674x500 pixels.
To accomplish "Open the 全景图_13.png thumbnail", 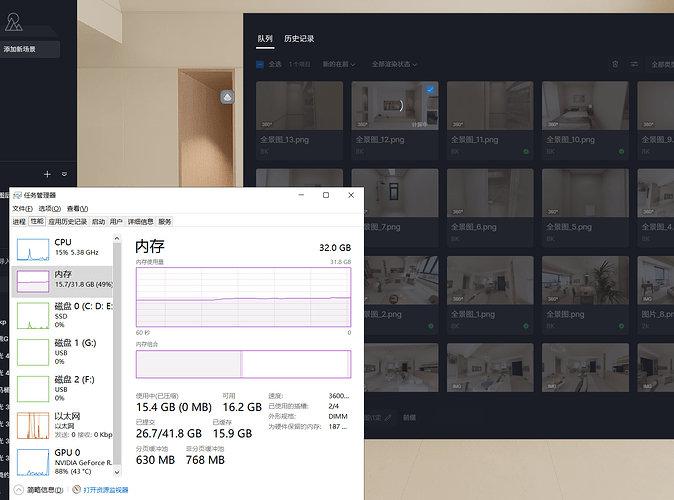I will point(298,113).
